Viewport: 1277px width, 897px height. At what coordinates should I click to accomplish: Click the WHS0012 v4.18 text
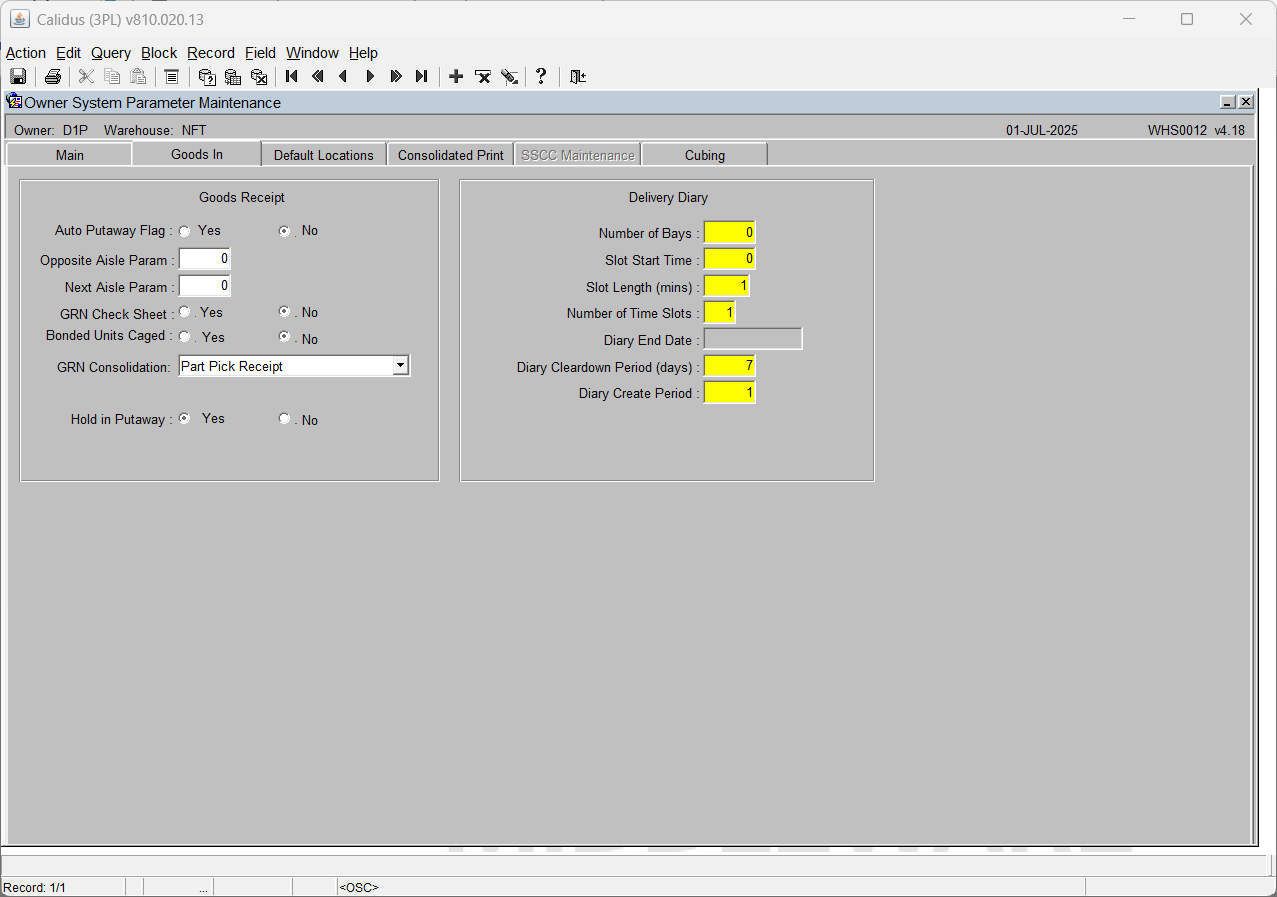pos(1197,130)
